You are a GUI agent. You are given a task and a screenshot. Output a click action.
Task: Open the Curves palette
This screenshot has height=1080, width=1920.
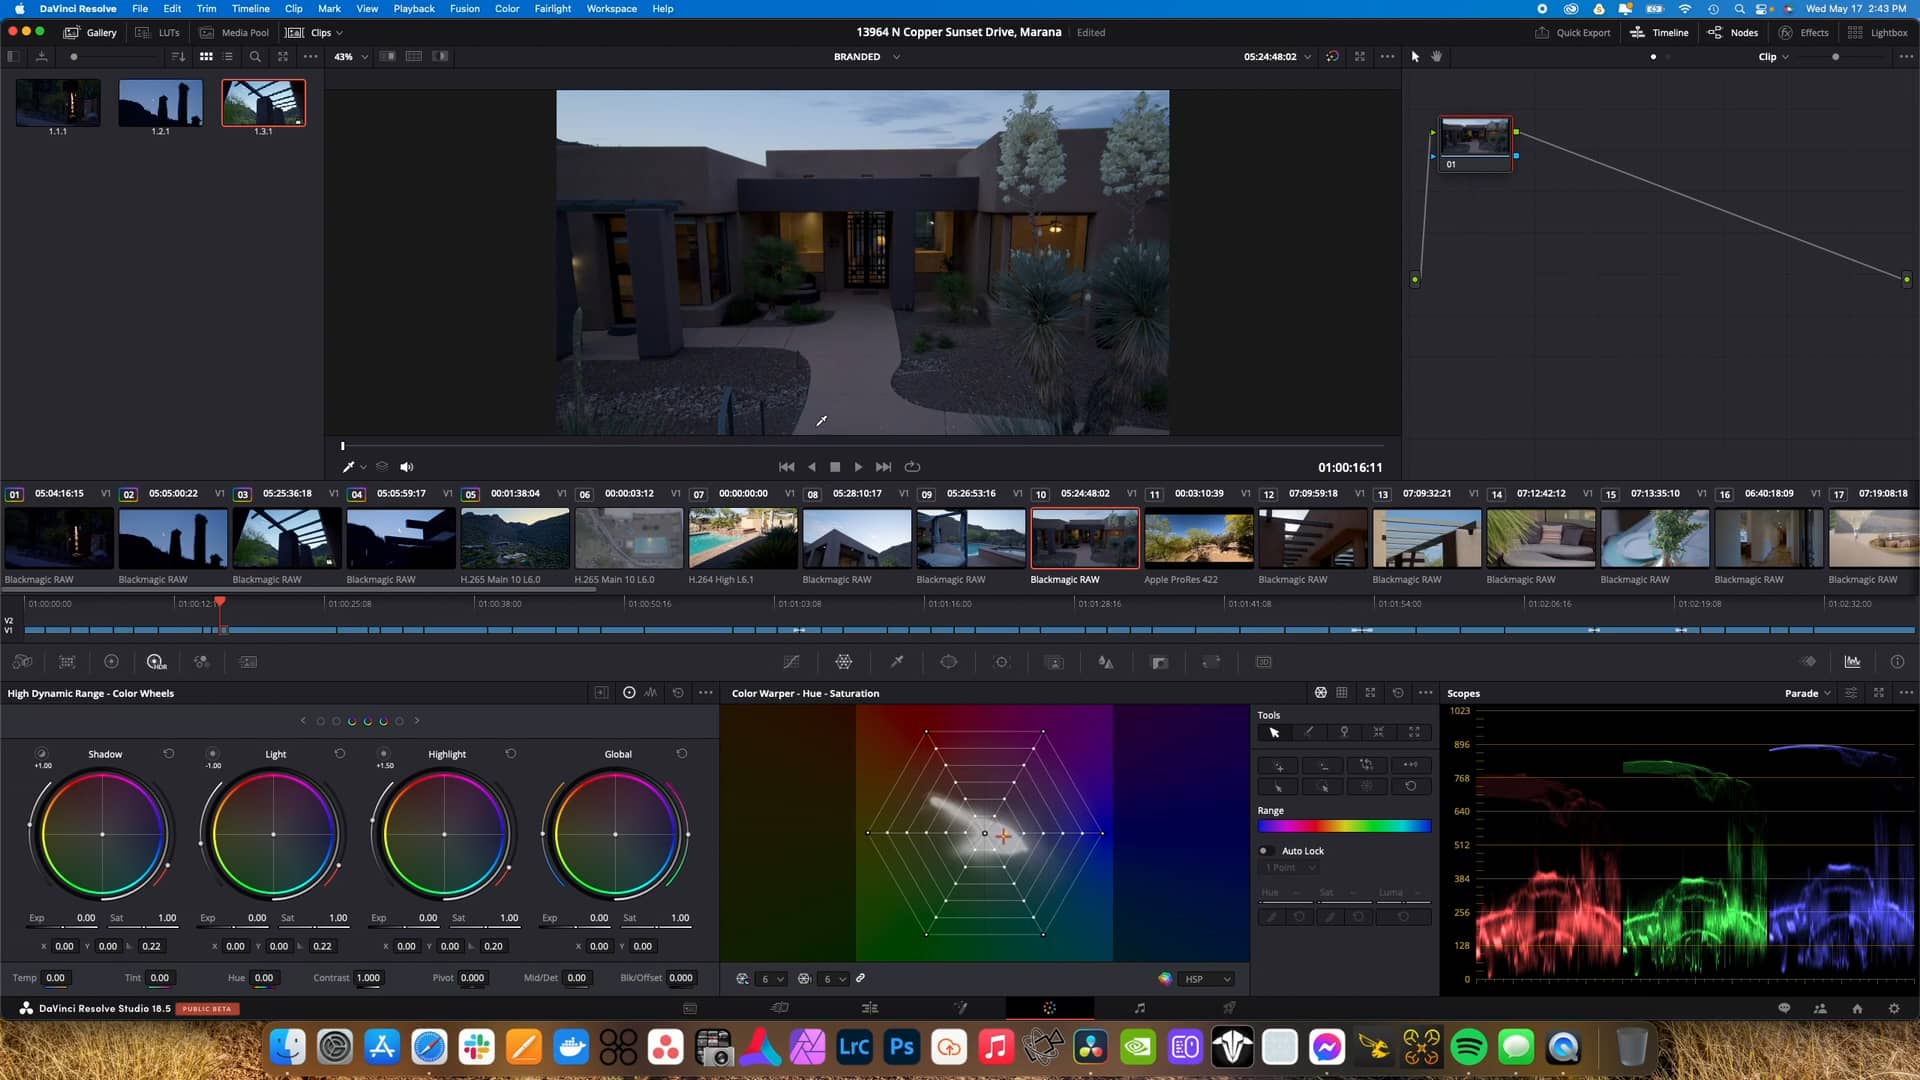point(791,661)
